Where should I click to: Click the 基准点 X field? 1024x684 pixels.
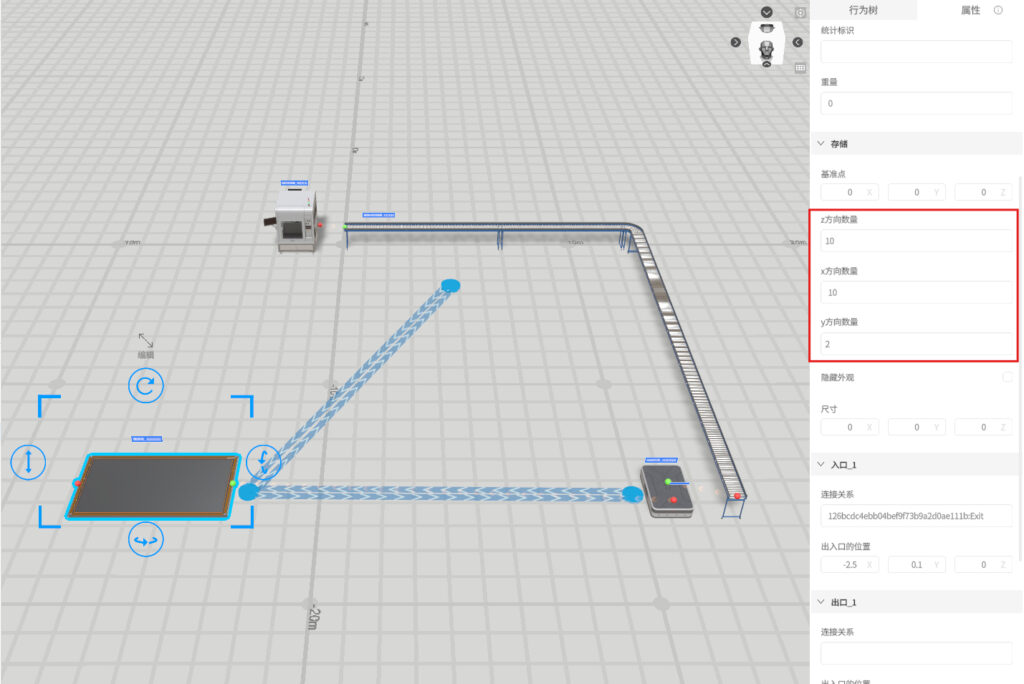(x=850, y=192)
